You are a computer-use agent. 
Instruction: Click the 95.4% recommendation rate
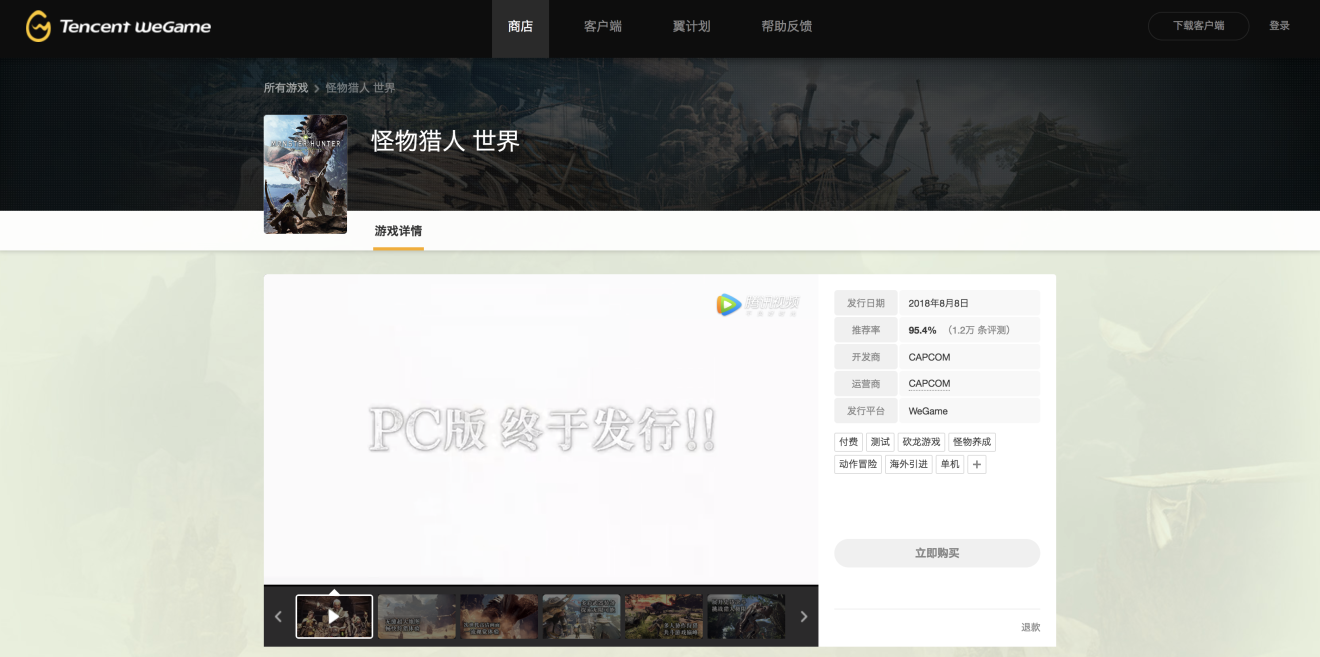click(x=922, y=330)
